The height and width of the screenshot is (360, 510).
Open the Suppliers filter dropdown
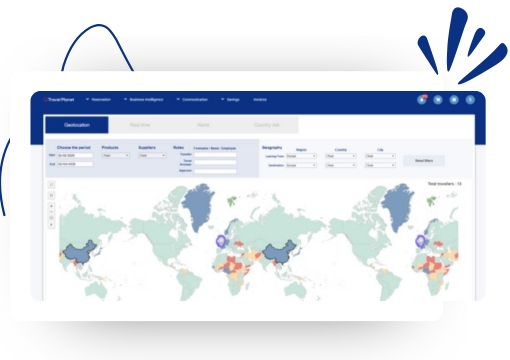pyautogui.click(x=152, y=155)
